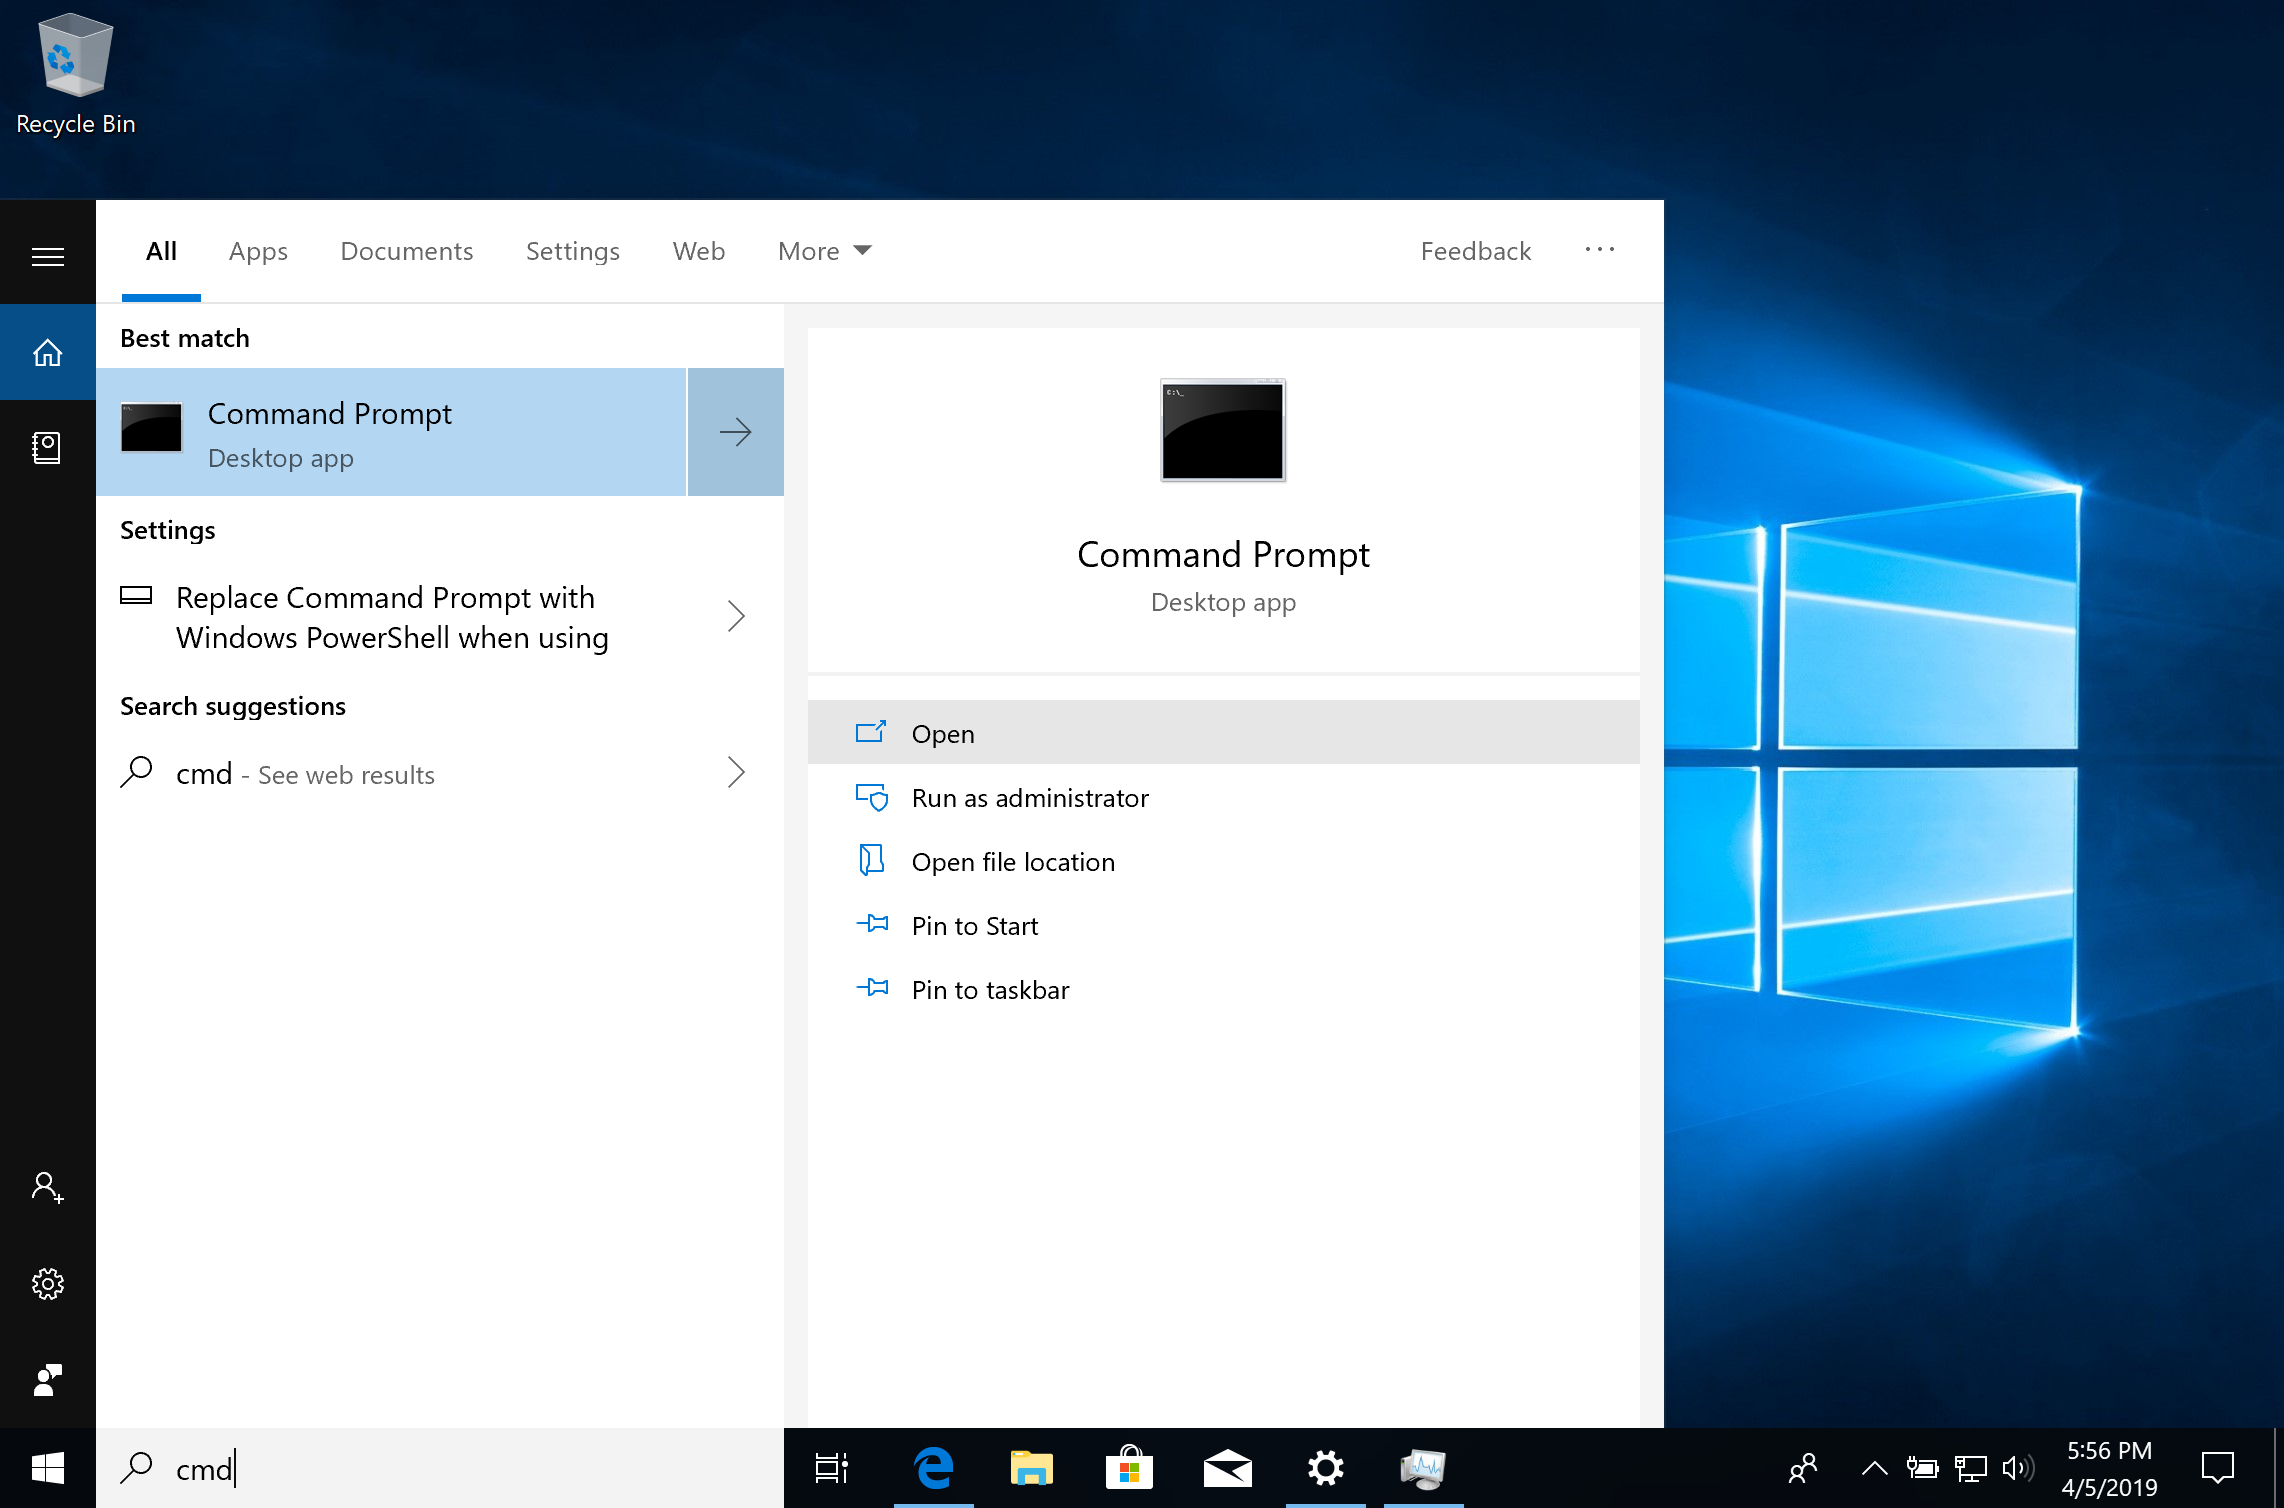
Task: Select Pin to Start option
Action: tap(976, 924)
